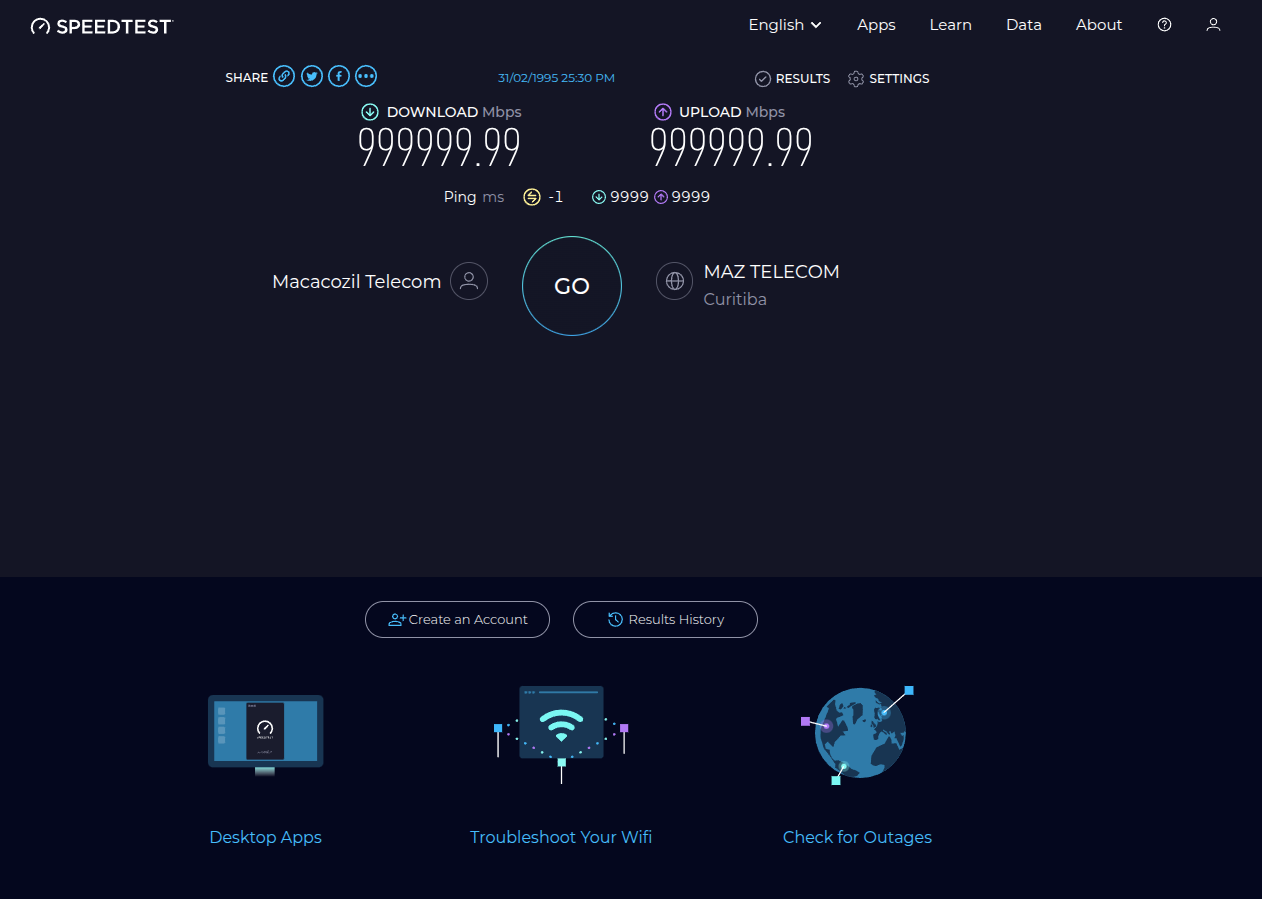Open the RESULTS tab
The width and height of the screenshot is (1262, 899).
tap(792, 78)
